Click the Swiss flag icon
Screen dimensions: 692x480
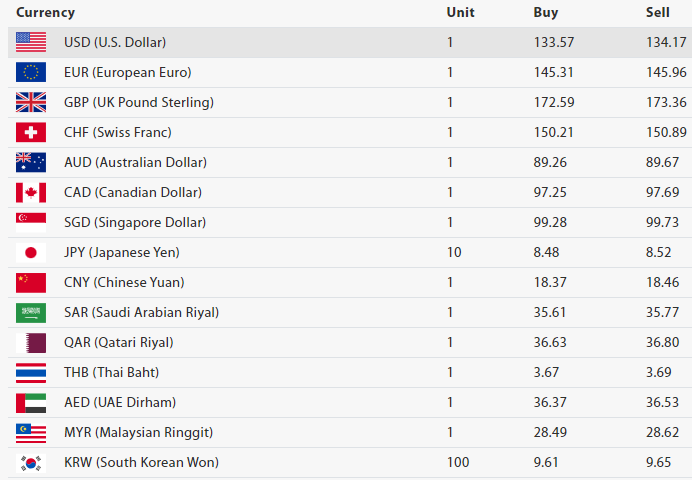pos(31,132)
